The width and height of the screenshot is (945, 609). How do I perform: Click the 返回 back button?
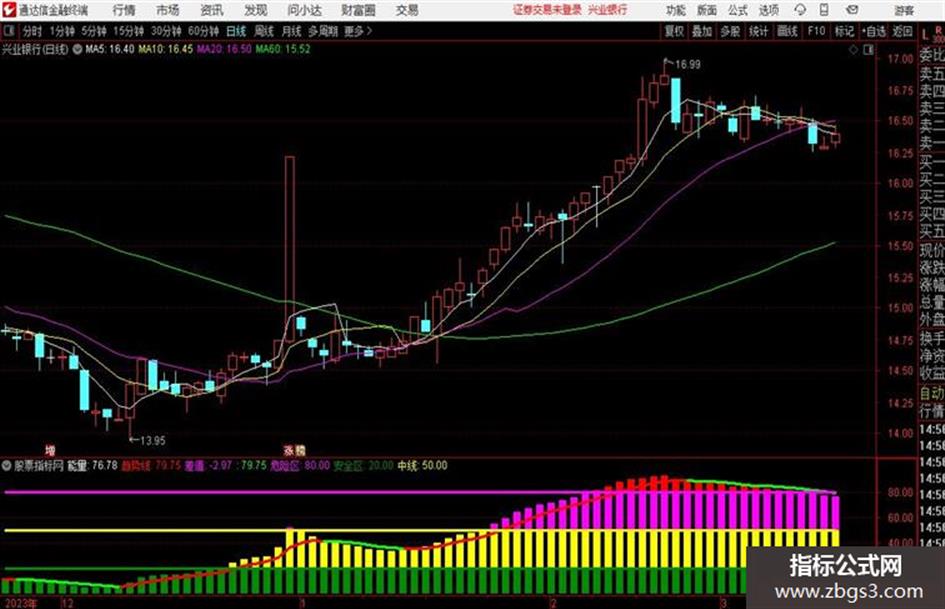pos(902,31)
